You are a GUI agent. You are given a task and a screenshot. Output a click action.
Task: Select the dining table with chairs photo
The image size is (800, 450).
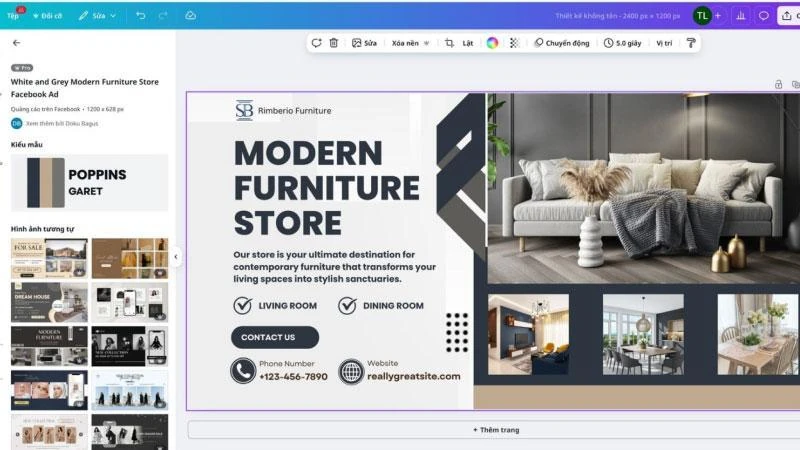(x=643, y=334)
